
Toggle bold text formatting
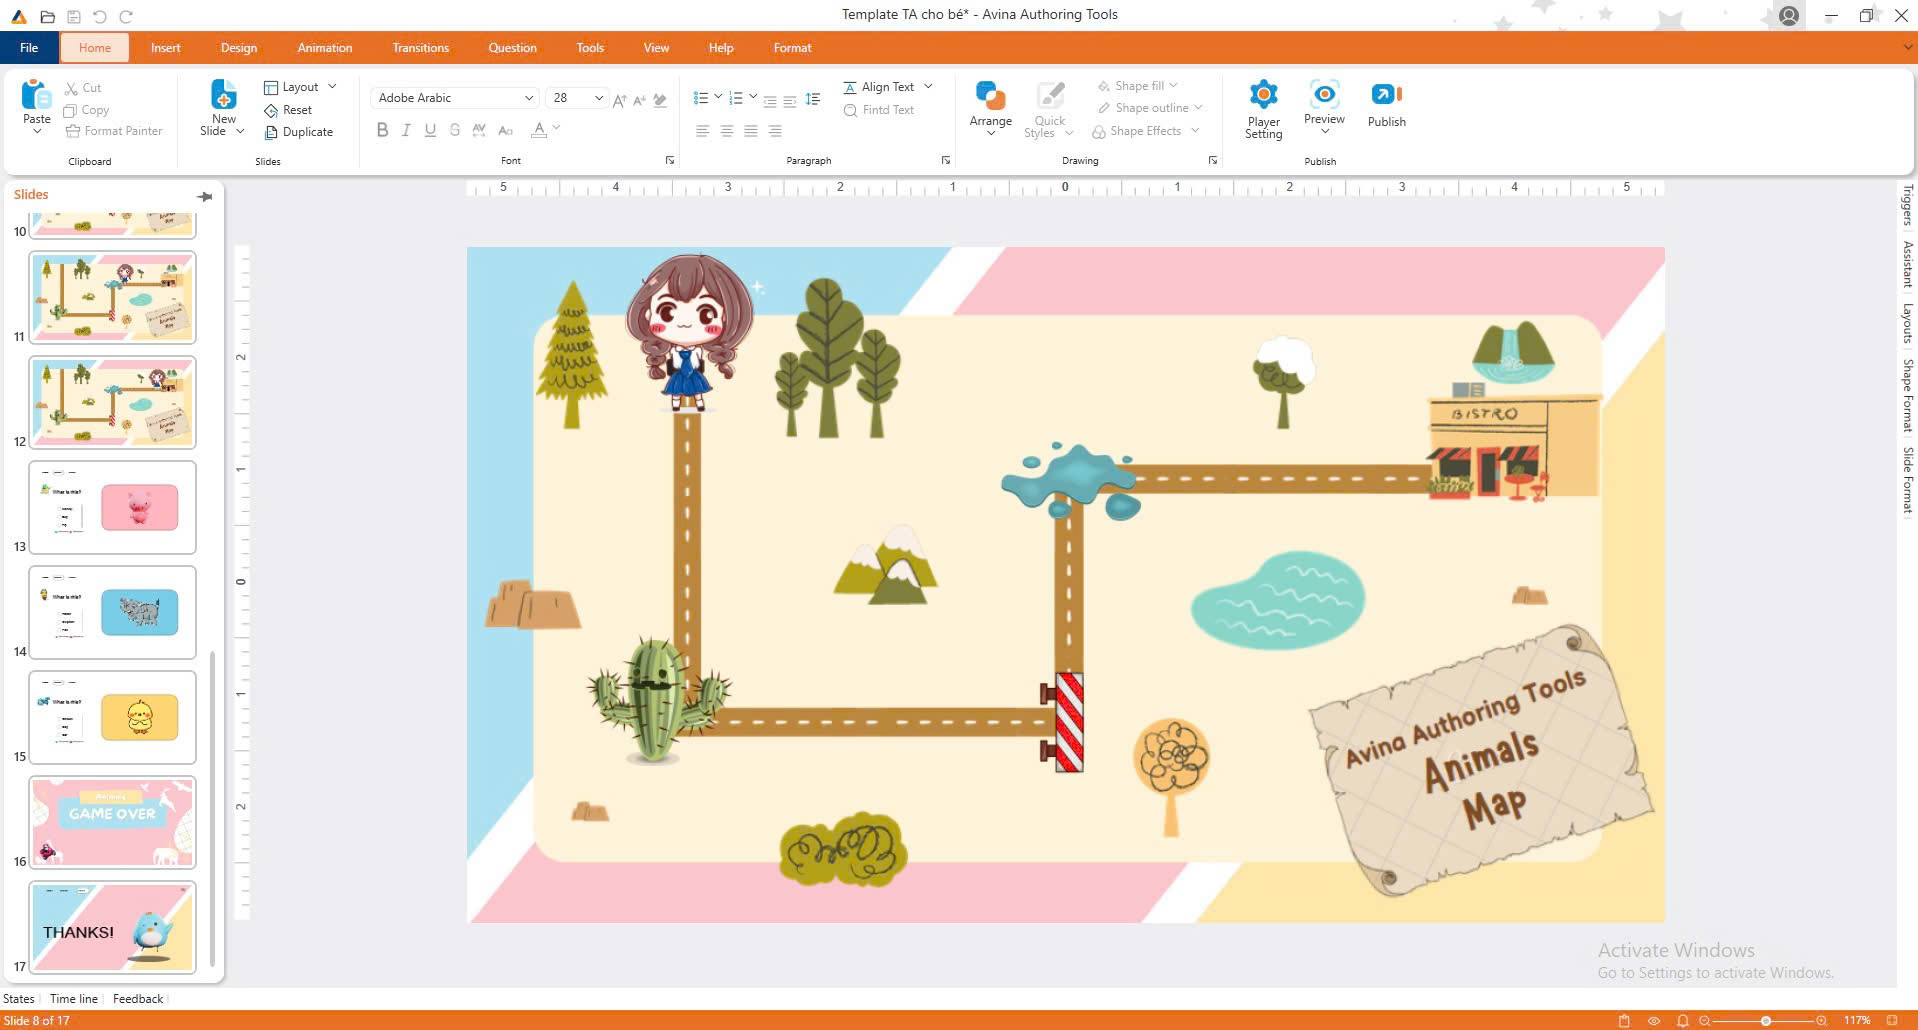pyautogui.click(x=382, y=130)
